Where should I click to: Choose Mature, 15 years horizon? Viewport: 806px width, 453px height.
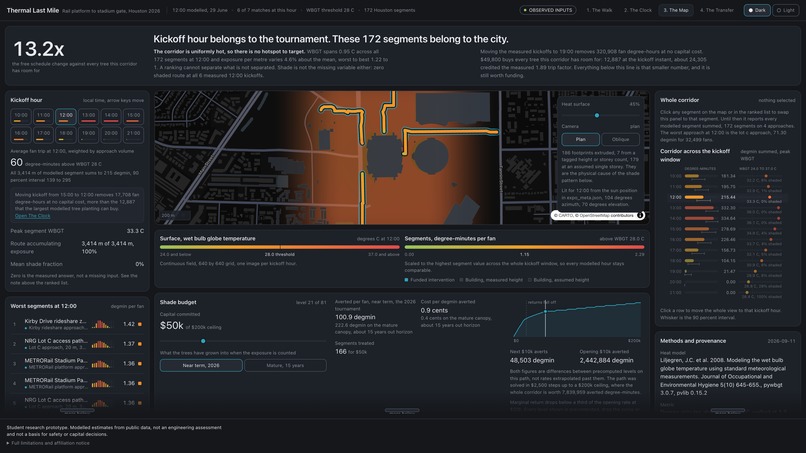[x=285, y=366]
